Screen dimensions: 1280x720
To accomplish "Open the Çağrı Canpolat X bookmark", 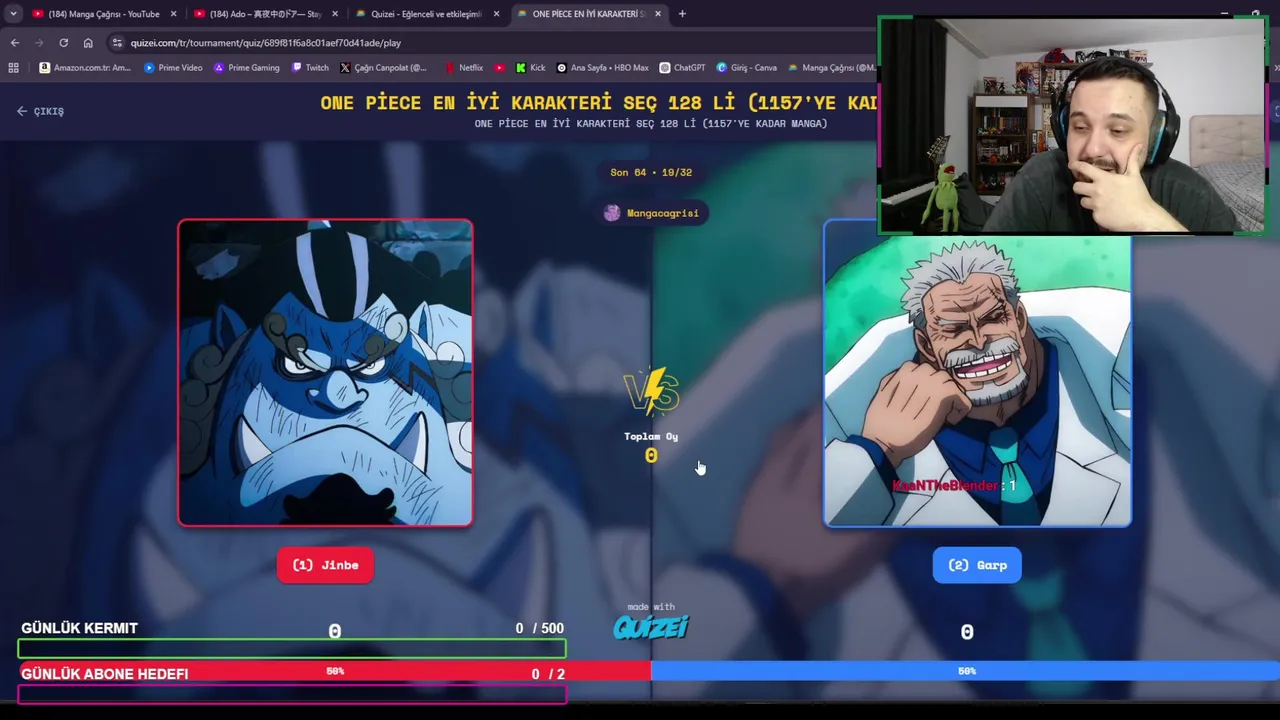I will [383, 68].
